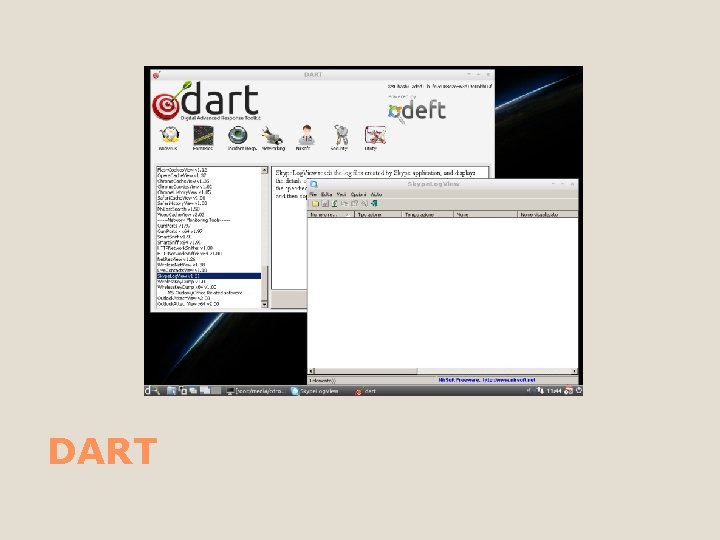Open the Networking category icon in DART
The image size is (720, 540).
[272, 136]
